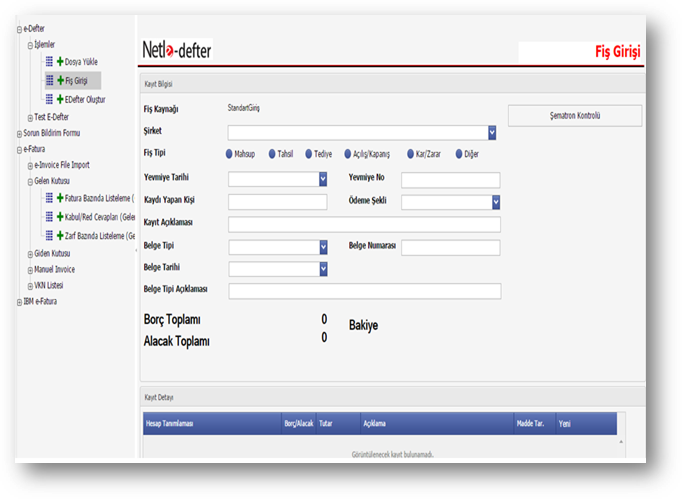Viewport: 682px width, 499px height.
Task: Click the Tutar column header
Action: [338, 424]
